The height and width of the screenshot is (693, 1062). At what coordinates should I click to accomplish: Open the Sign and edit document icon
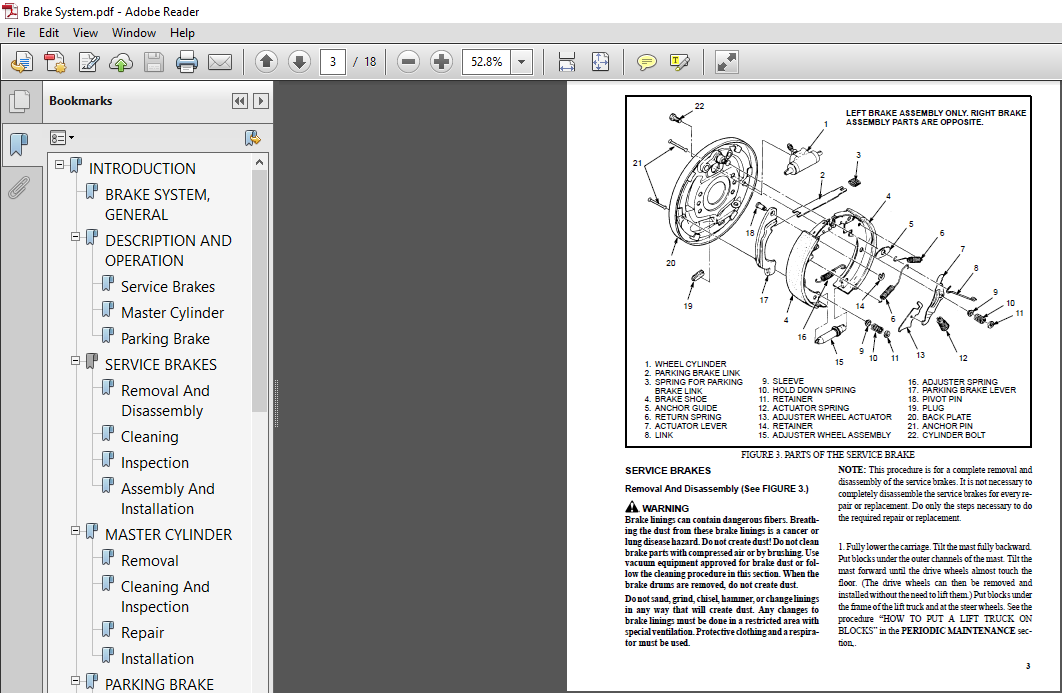click(88, 62)
